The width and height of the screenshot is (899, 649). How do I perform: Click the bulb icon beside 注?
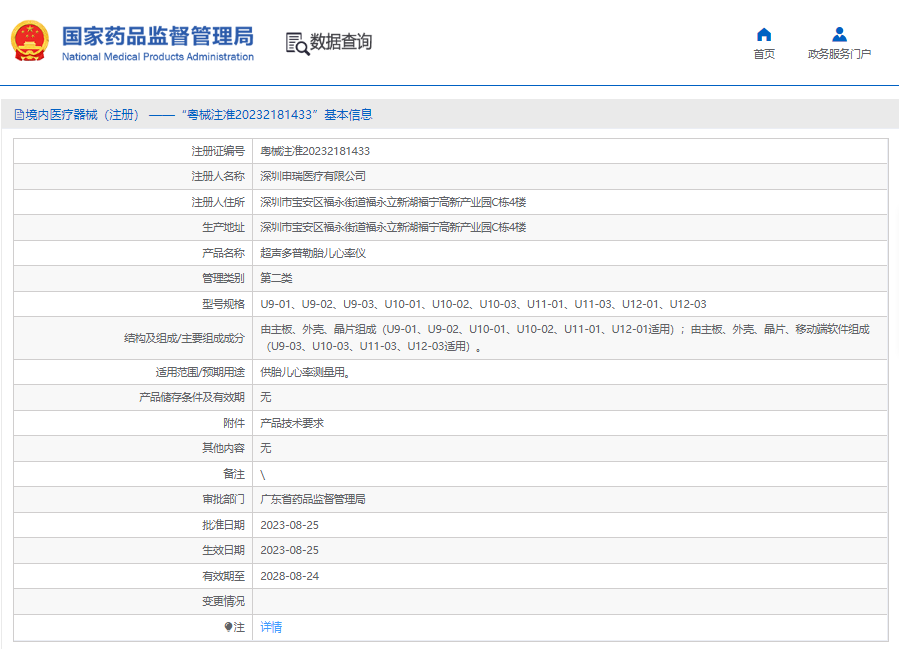click(x=228, y=627)
